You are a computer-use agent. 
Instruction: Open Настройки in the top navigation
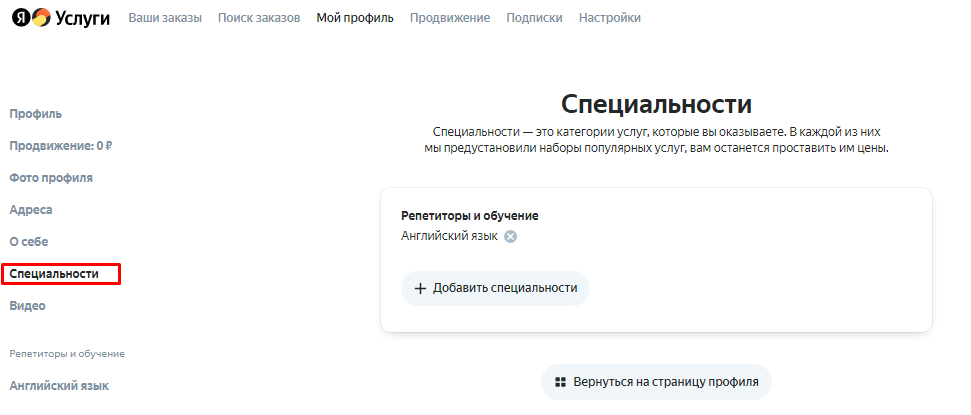click(x=610, y=18)
